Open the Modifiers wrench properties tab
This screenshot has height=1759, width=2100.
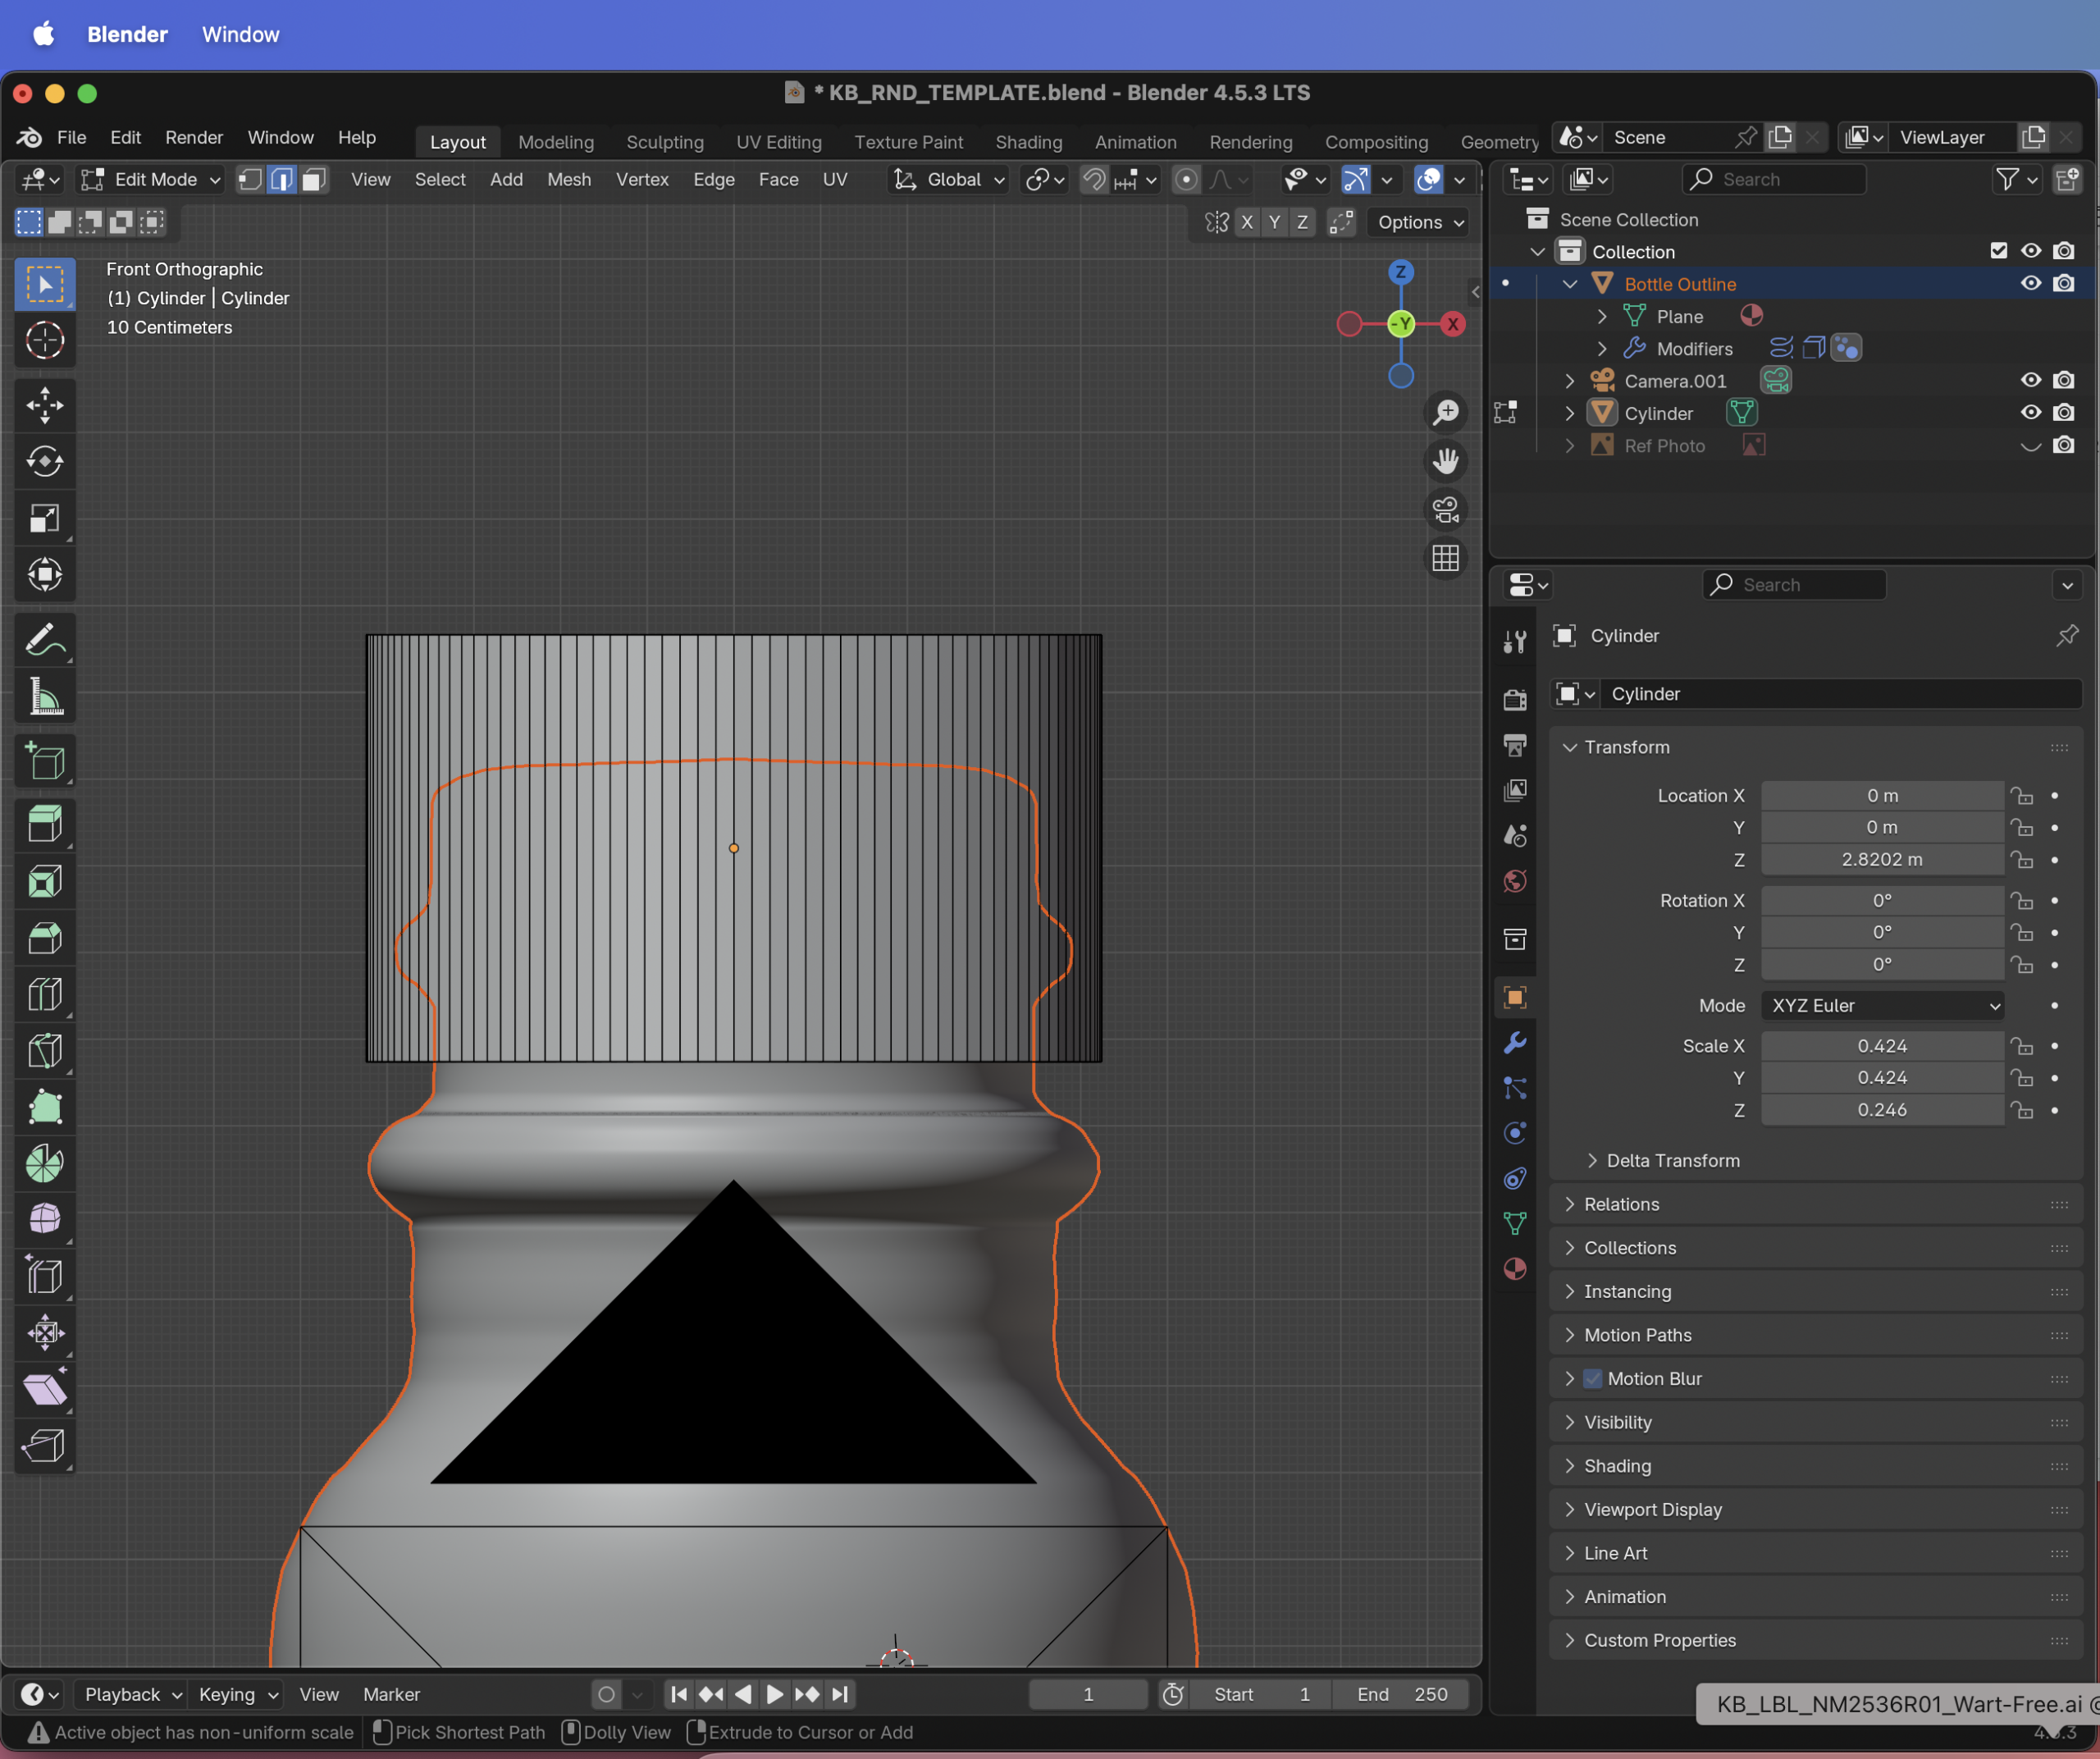click(x=1515, y=1043)
